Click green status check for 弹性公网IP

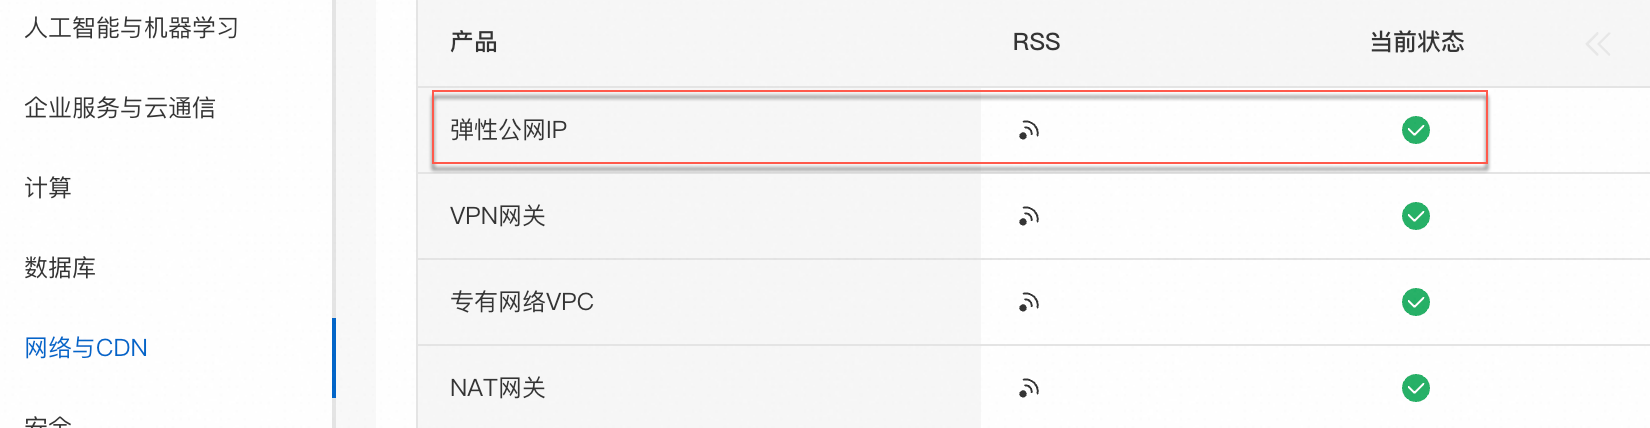click(1415, 130)
